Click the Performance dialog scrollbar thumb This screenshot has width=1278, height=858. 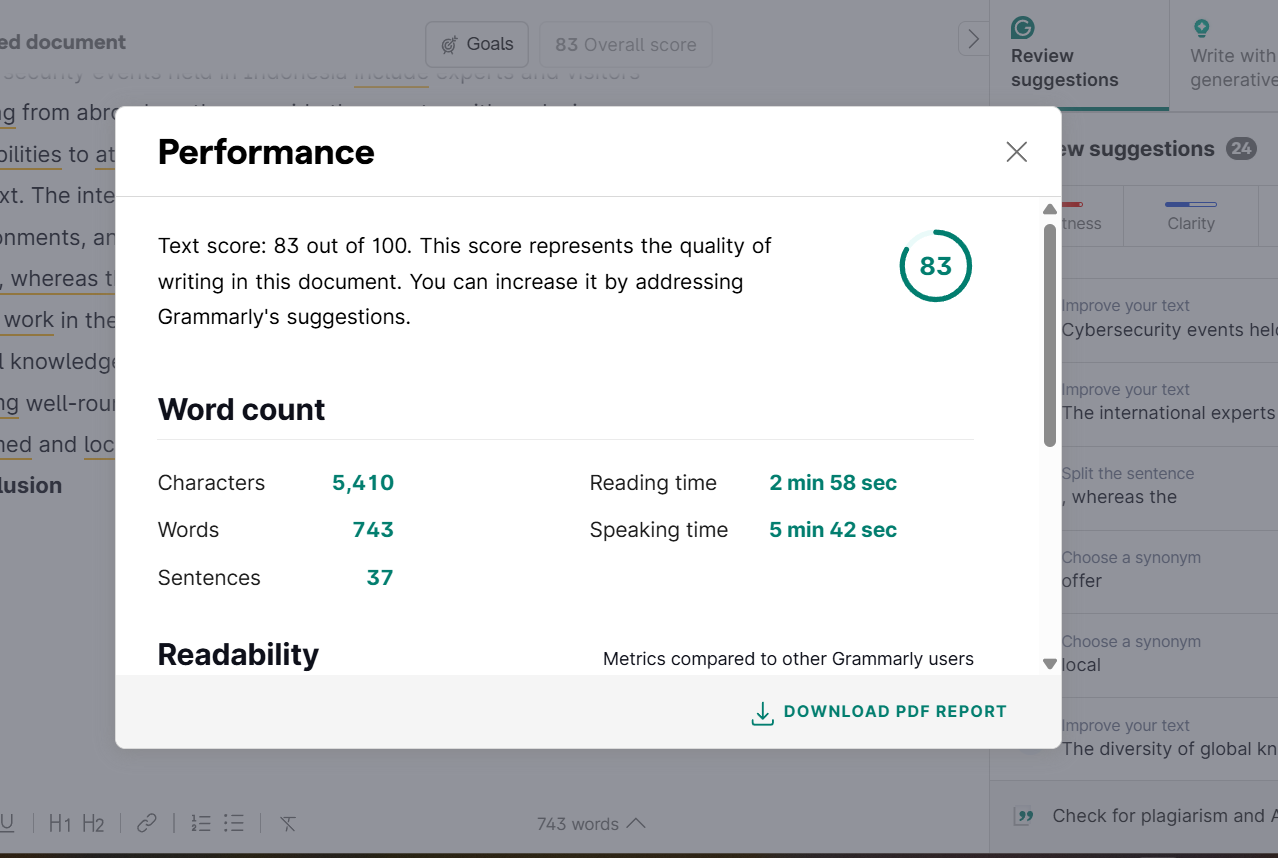(x=1049, y=335)
